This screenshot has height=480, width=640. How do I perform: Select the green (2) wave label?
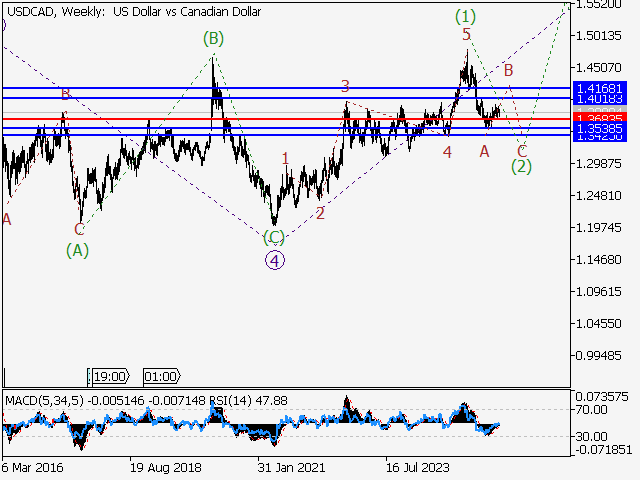click(x=521, y=166)
